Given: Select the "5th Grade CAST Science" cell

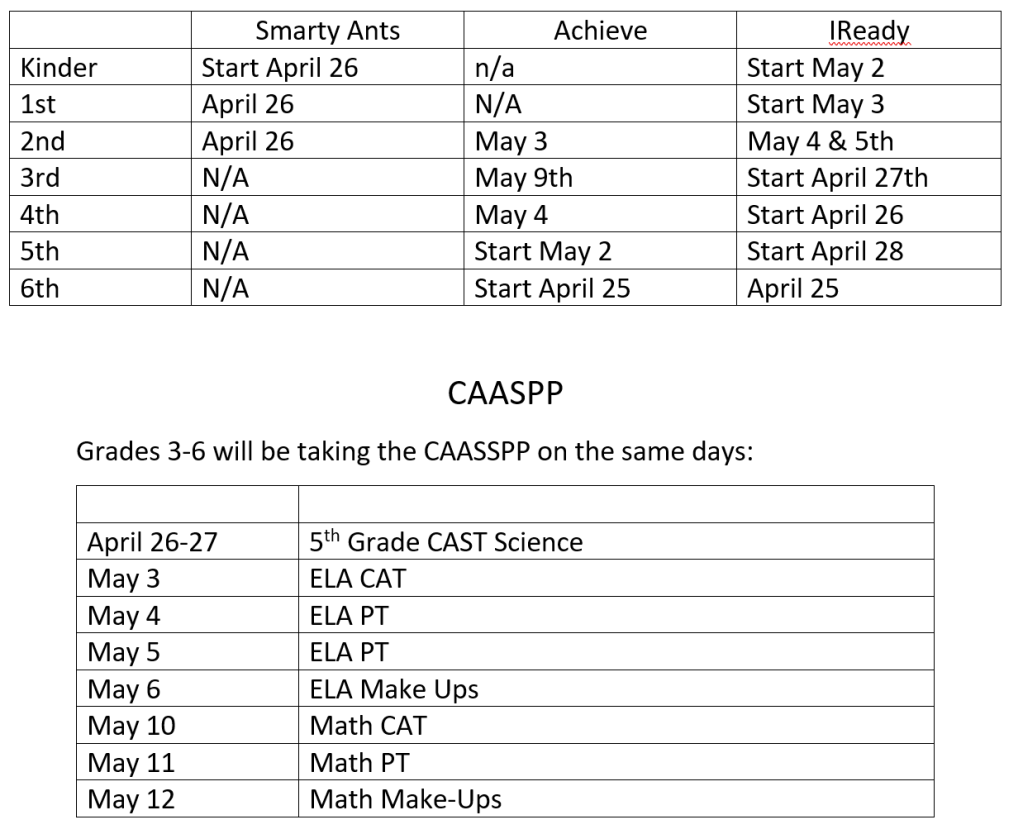Looking at the screenshot, I should click(x=446, y=542).
